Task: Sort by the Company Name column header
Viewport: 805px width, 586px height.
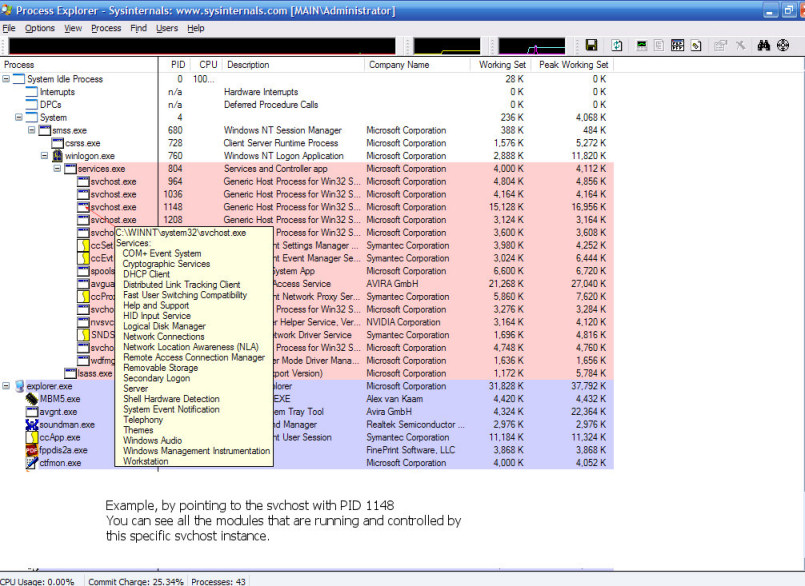Action: click(x=417, y=65)
